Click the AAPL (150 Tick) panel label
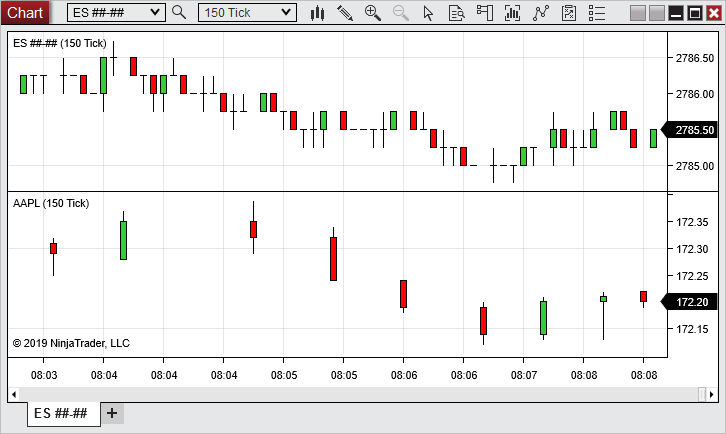Image resolution: width=726 pixels, height=434 pixels. tap(51, 203)
